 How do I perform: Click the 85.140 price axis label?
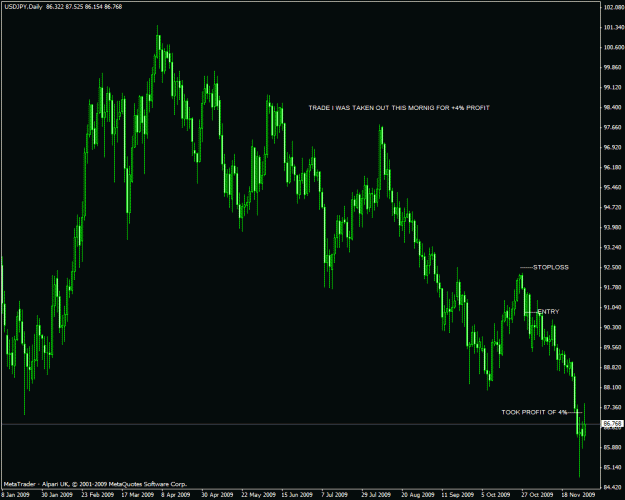(x=613, y=467)
